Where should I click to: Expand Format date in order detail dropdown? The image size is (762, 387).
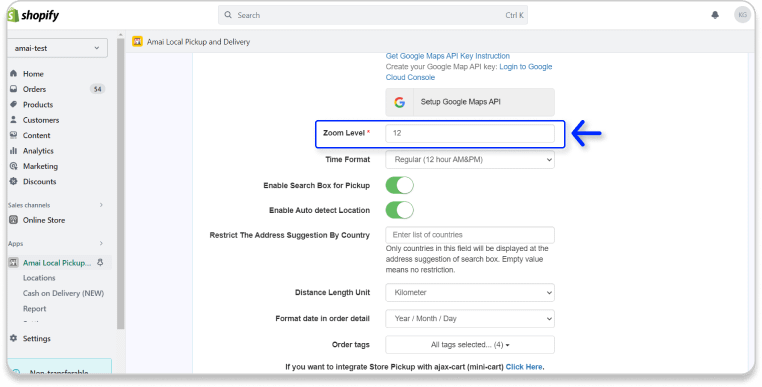pyautogui.click(x=470, y=318)
